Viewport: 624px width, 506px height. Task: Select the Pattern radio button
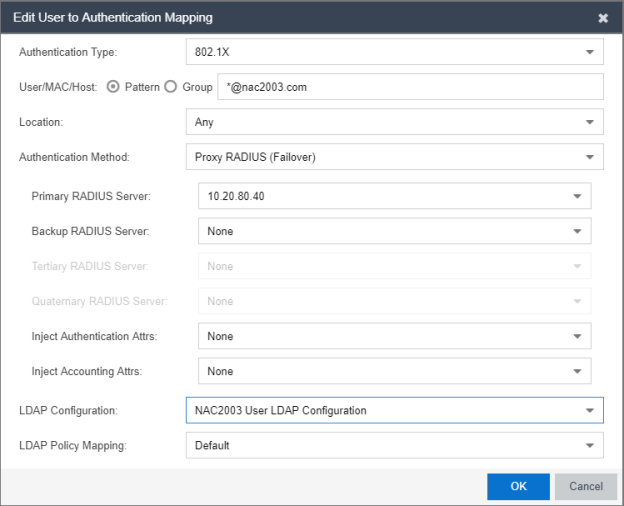point(112,87)
